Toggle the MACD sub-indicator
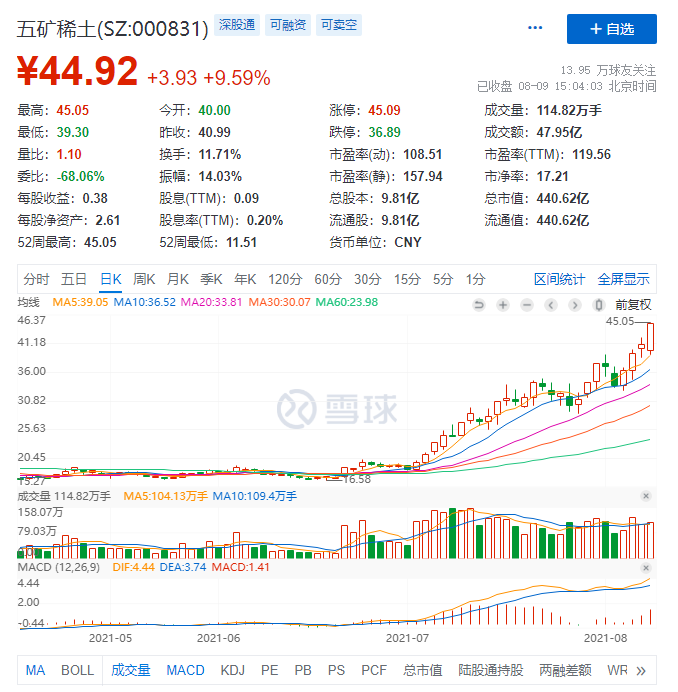Screen dimensions: 678x692 (185, 670)
